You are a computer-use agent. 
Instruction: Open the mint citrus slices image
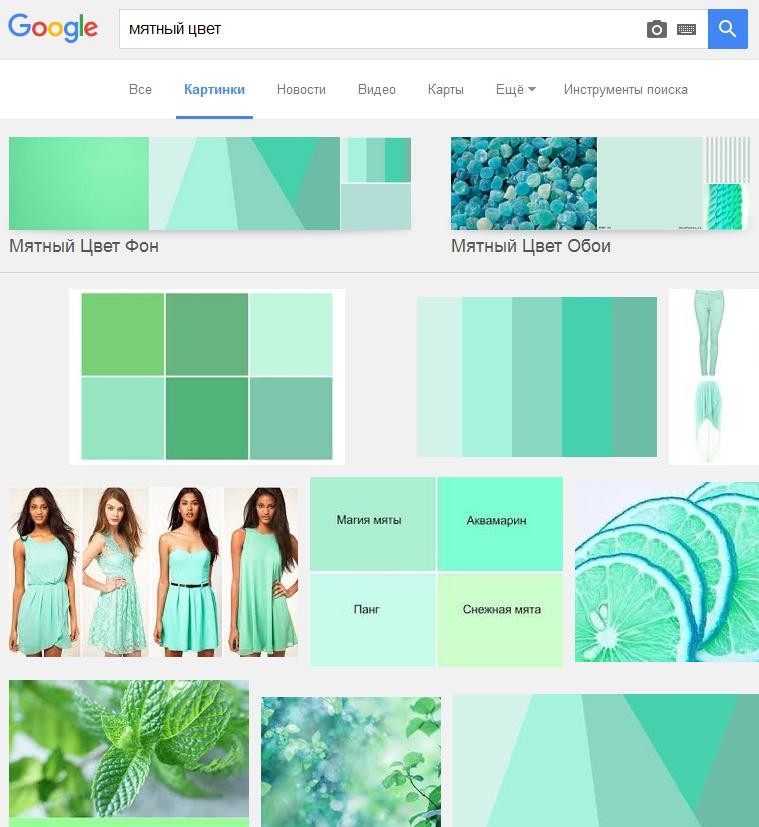point(666,571)
